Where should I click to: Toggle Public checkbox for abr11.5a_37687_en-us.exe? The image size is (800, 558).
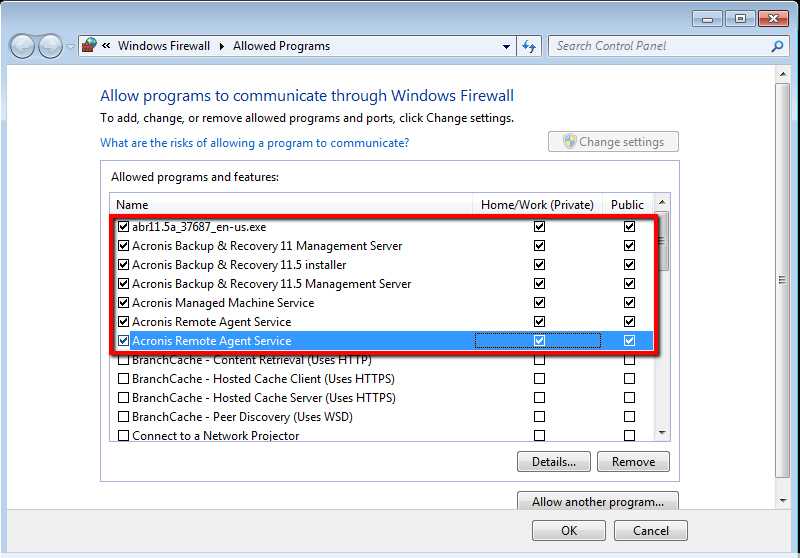pyautogui.click(x=629, y=226)
